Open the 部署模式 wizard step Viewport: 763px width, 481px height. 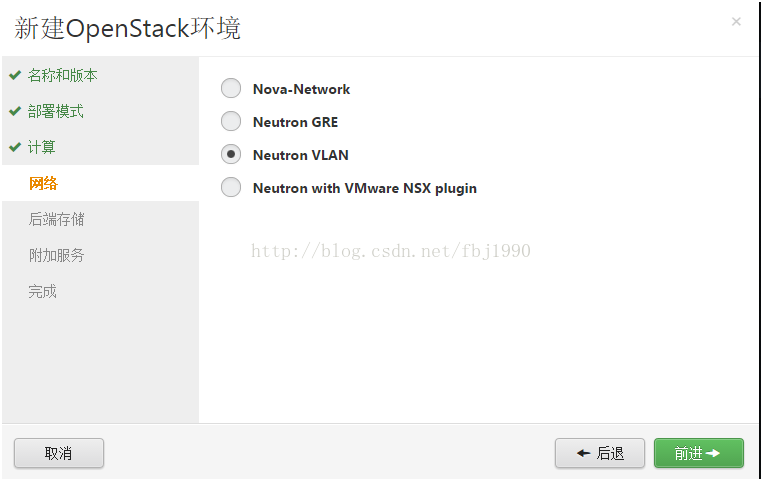pyautogui.click(x=56, y=111)
